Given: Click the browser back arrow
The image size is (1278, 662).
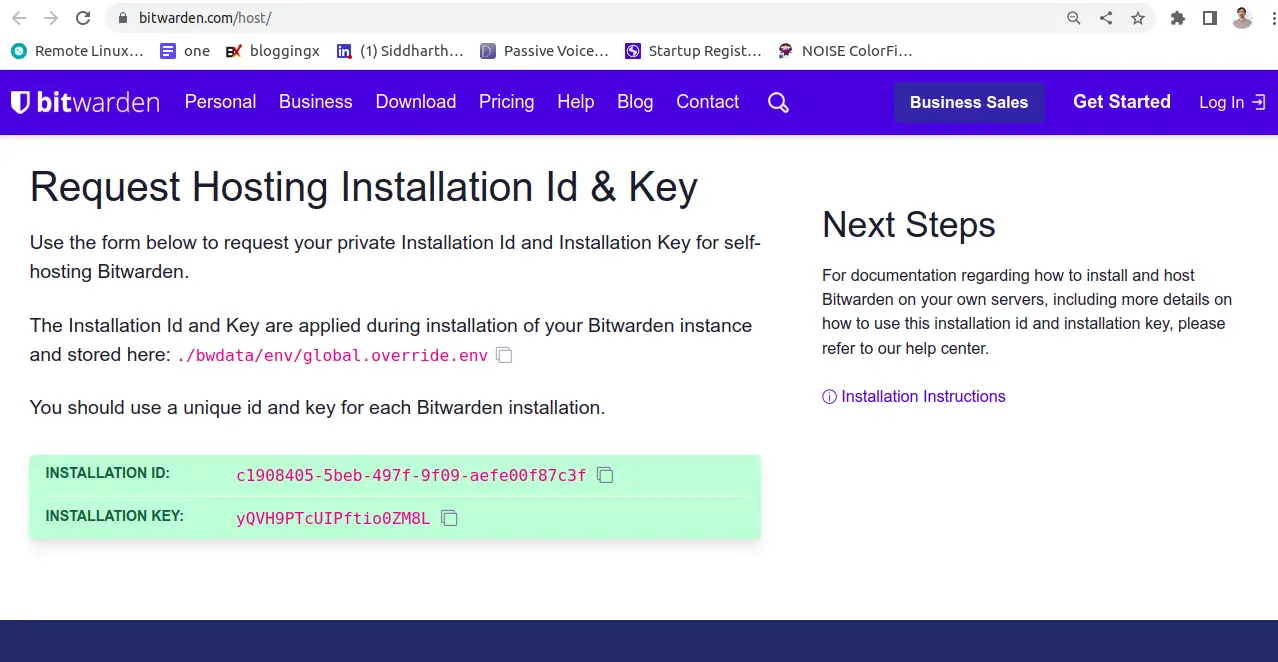Looking at the screenshot, I should pyautogui.click(x=19, y=18).
